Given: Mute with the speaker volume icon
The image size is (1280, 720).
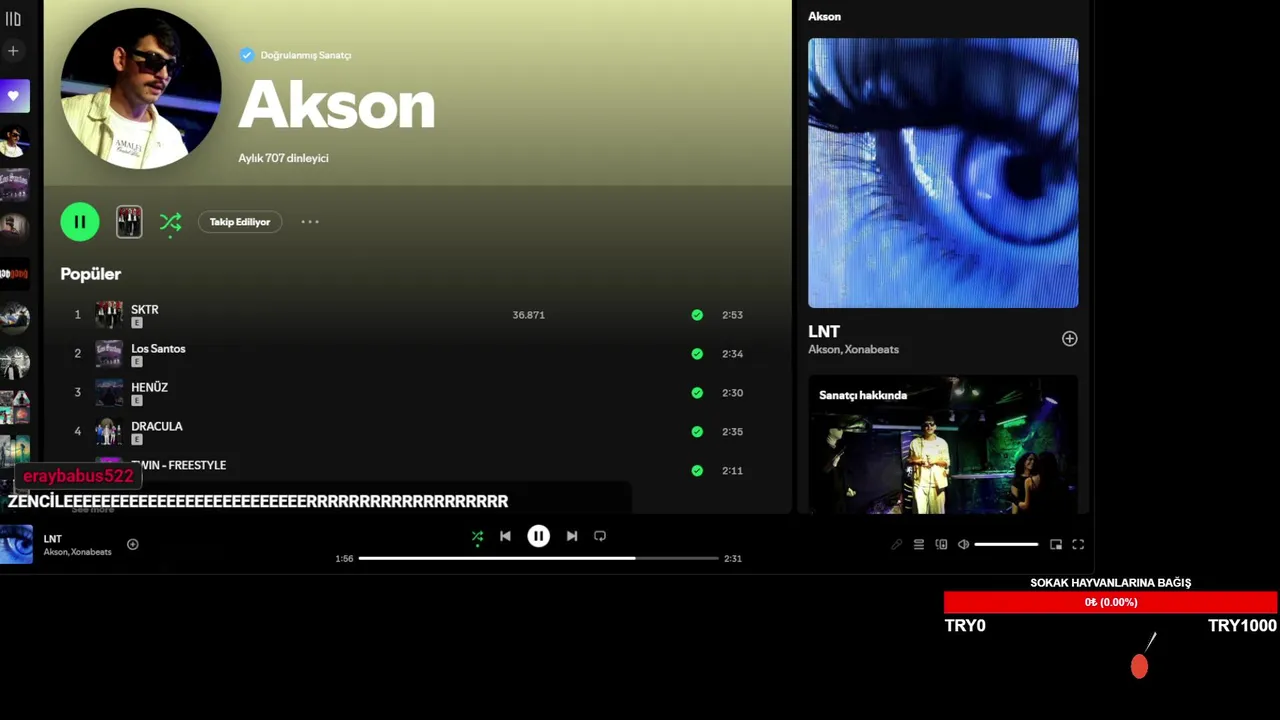Looking at the screenshot, I should [x=963, y=545].
